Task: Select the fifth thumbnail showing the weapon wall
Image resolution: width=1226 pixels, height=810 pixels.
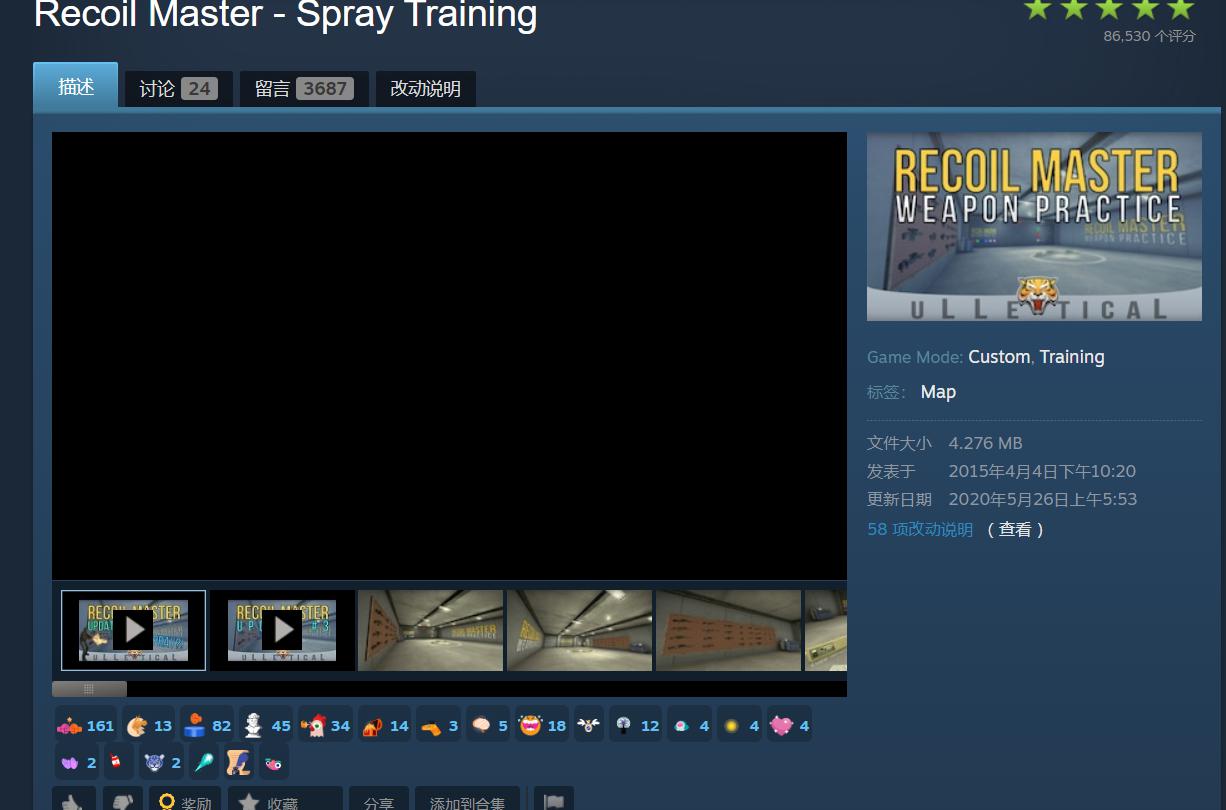Action: coord(729,630)
